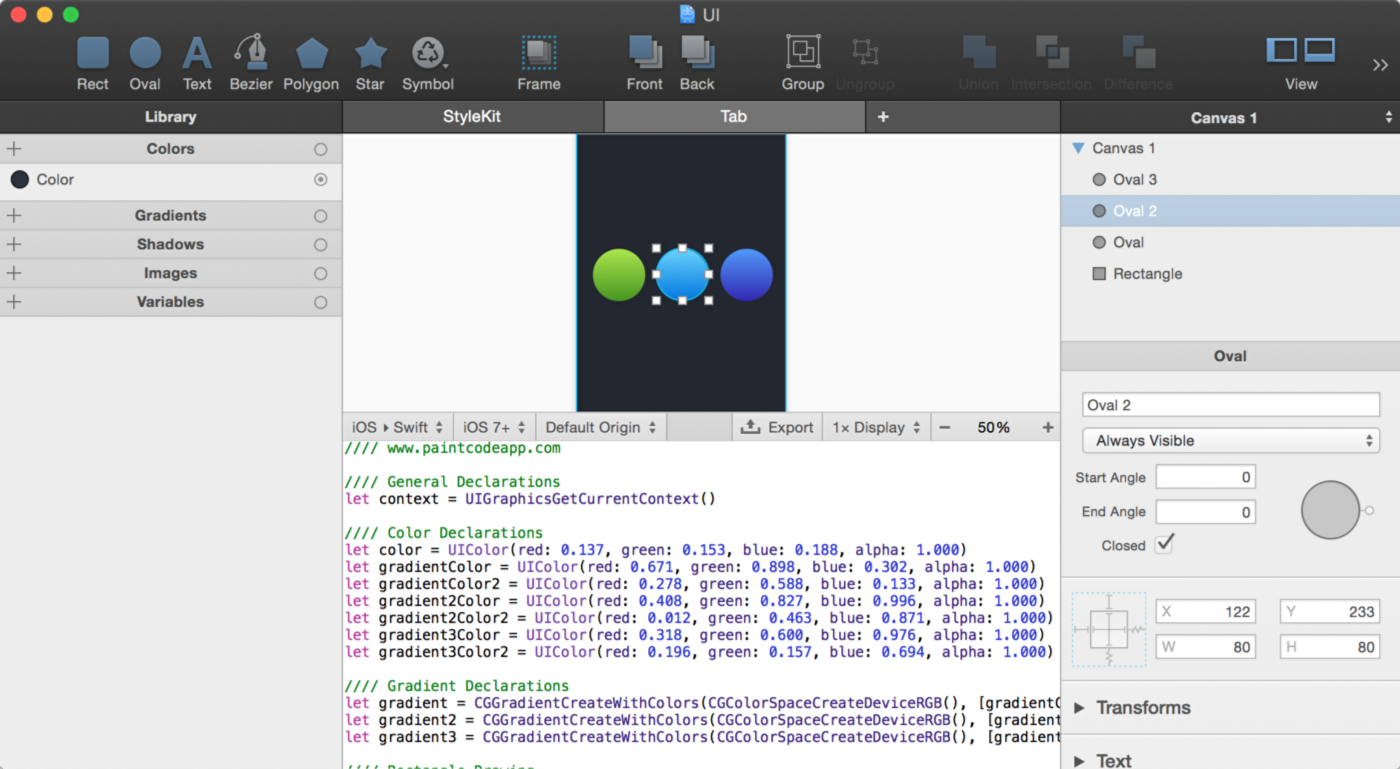Switch to the Tab tab
Viewport: 1400px width, 769px height.
734,117
